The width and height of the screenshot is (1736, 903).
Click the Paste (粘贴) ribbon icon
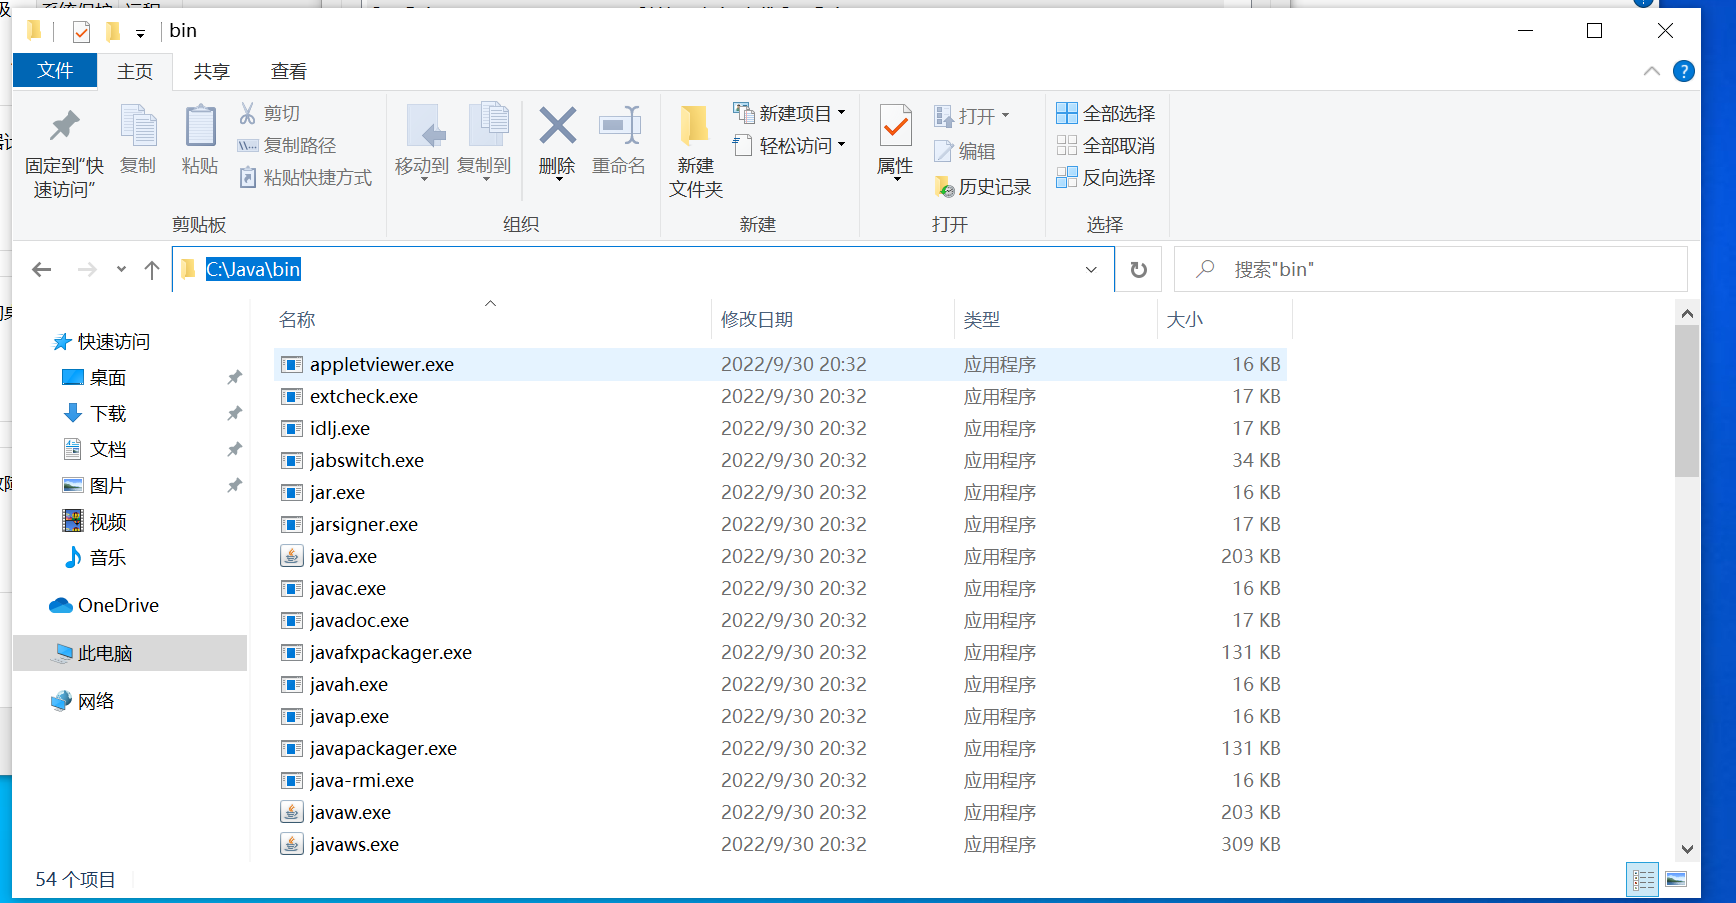200,126
